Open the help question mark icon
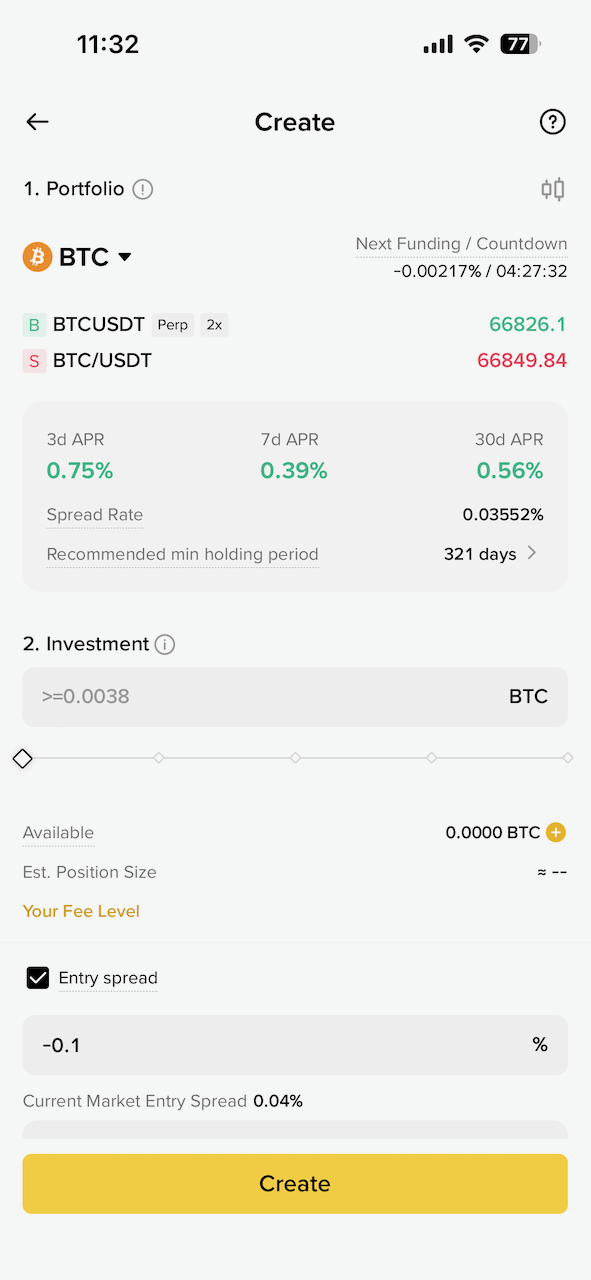This screenshot has height=1280, width=591. click(552, 122)
